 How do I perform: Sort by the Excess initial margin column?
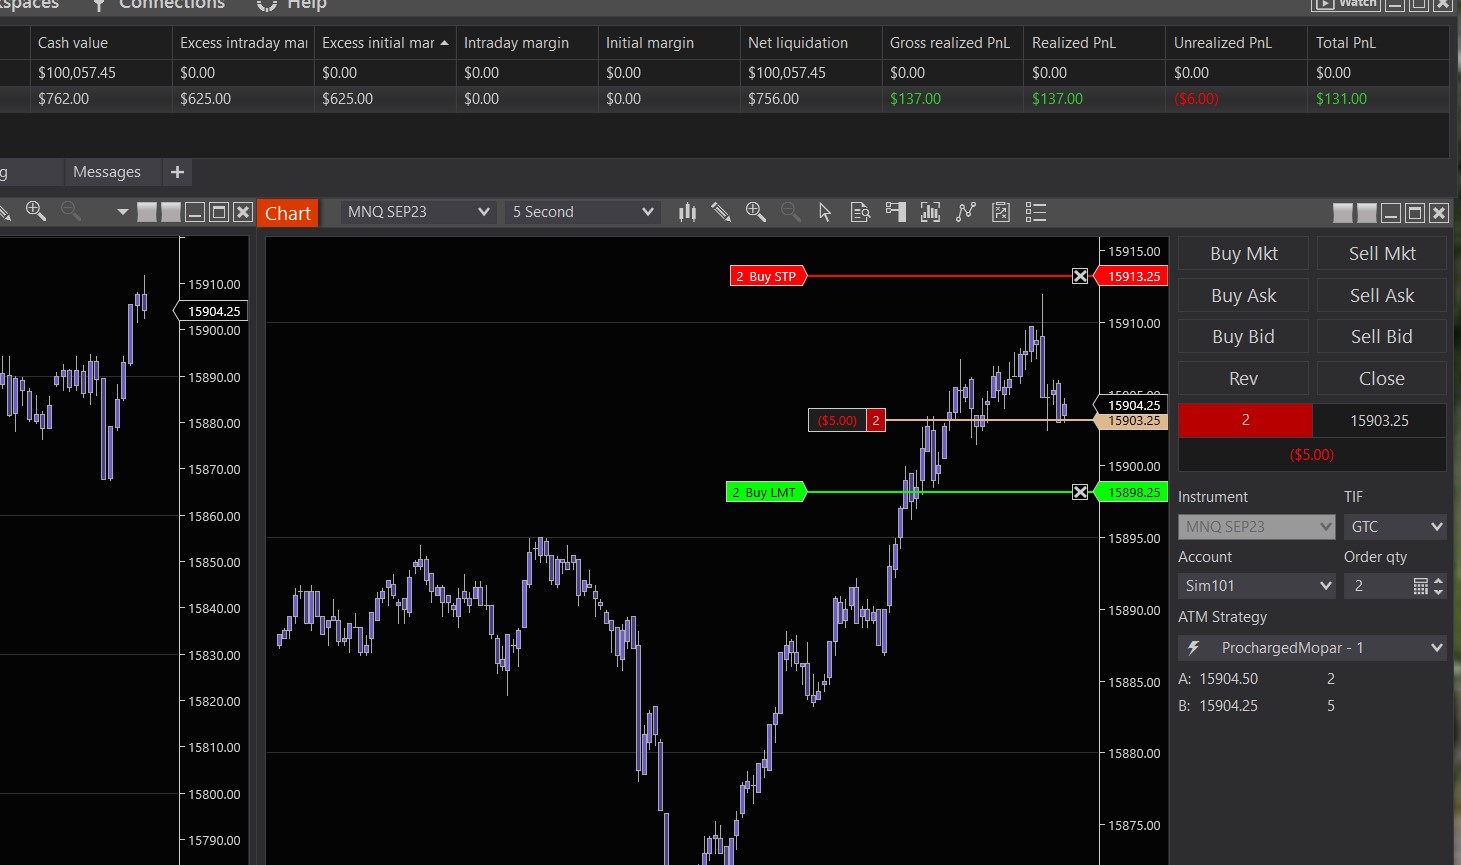coord(385,43)
